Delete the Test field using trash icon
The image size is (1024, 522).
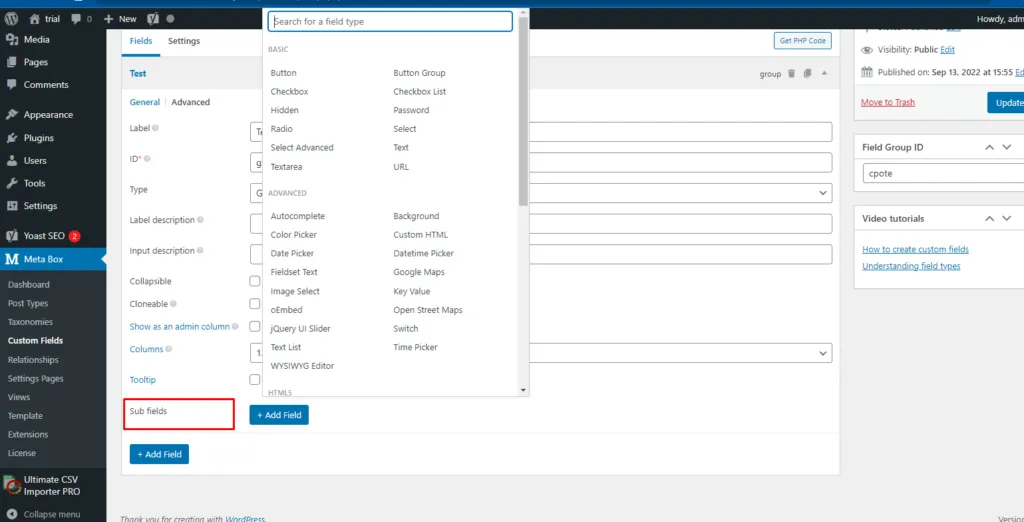tap(792, 74)
